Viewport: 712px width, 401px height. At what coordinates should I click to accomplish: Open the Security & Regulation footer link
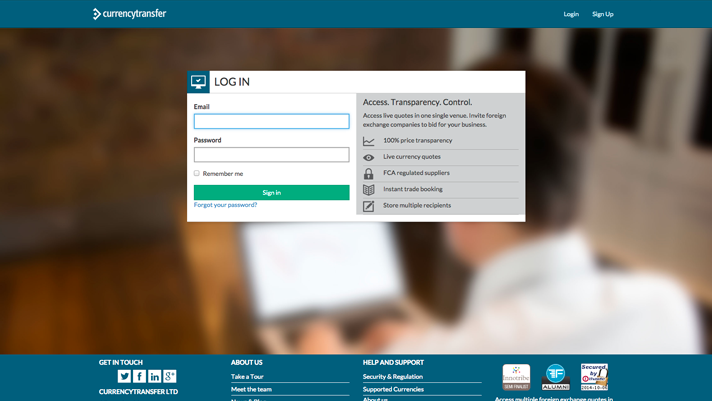pyautogui.click(x=392, y=377)
